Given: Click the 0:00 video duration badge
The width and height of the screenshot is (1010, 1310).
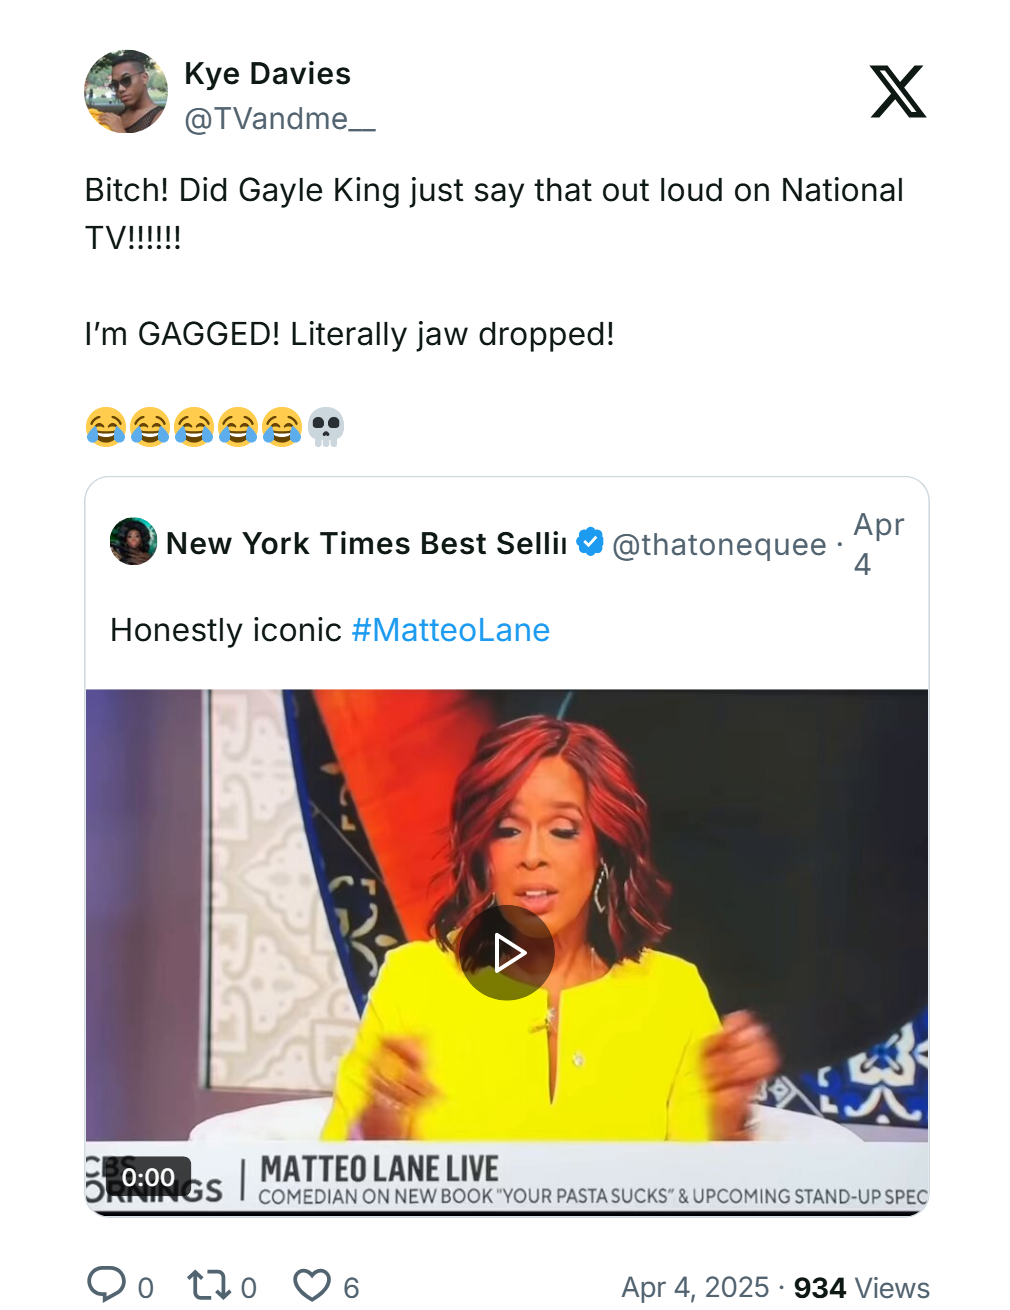Looking at the screenshot, I should 148,1177.
